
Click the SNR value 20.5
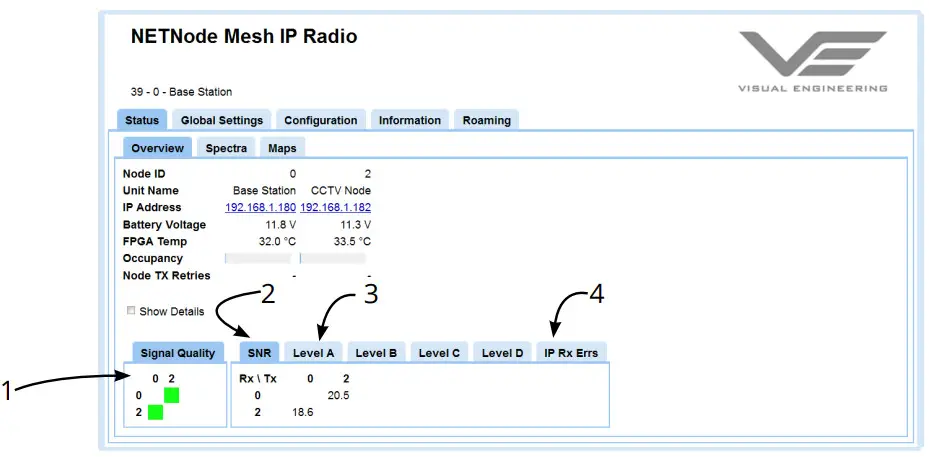[338, 395]
